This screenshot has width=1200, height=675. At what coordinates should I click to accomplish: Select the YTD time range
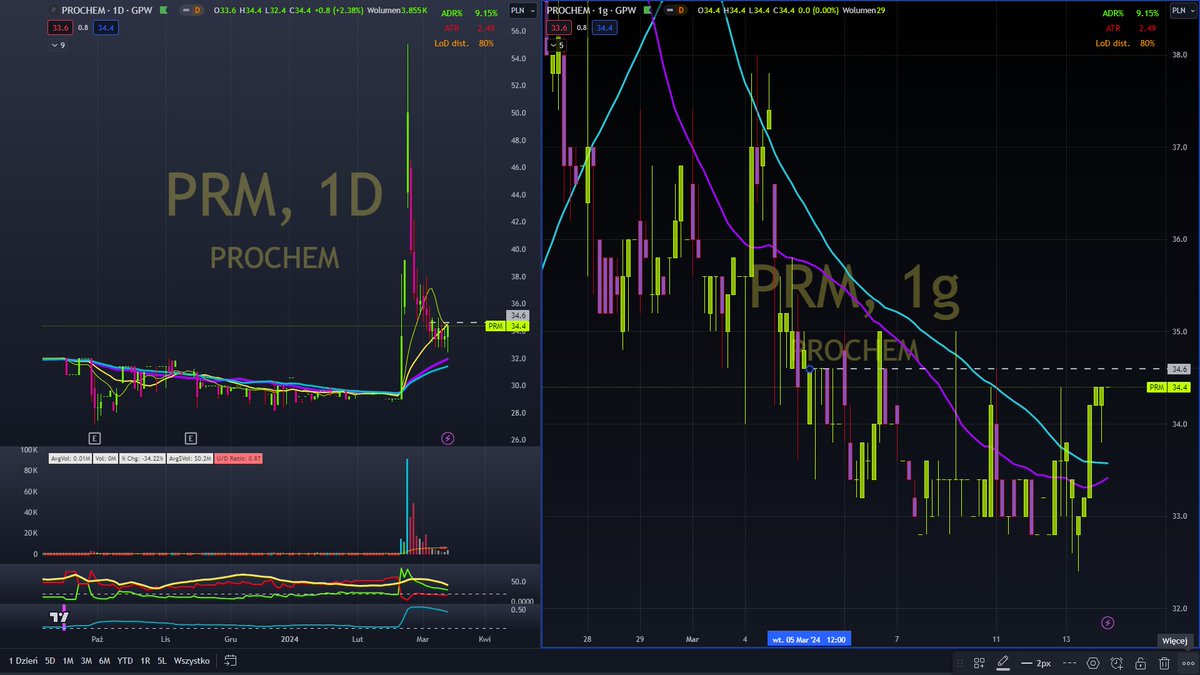click(x=125, y=661)
